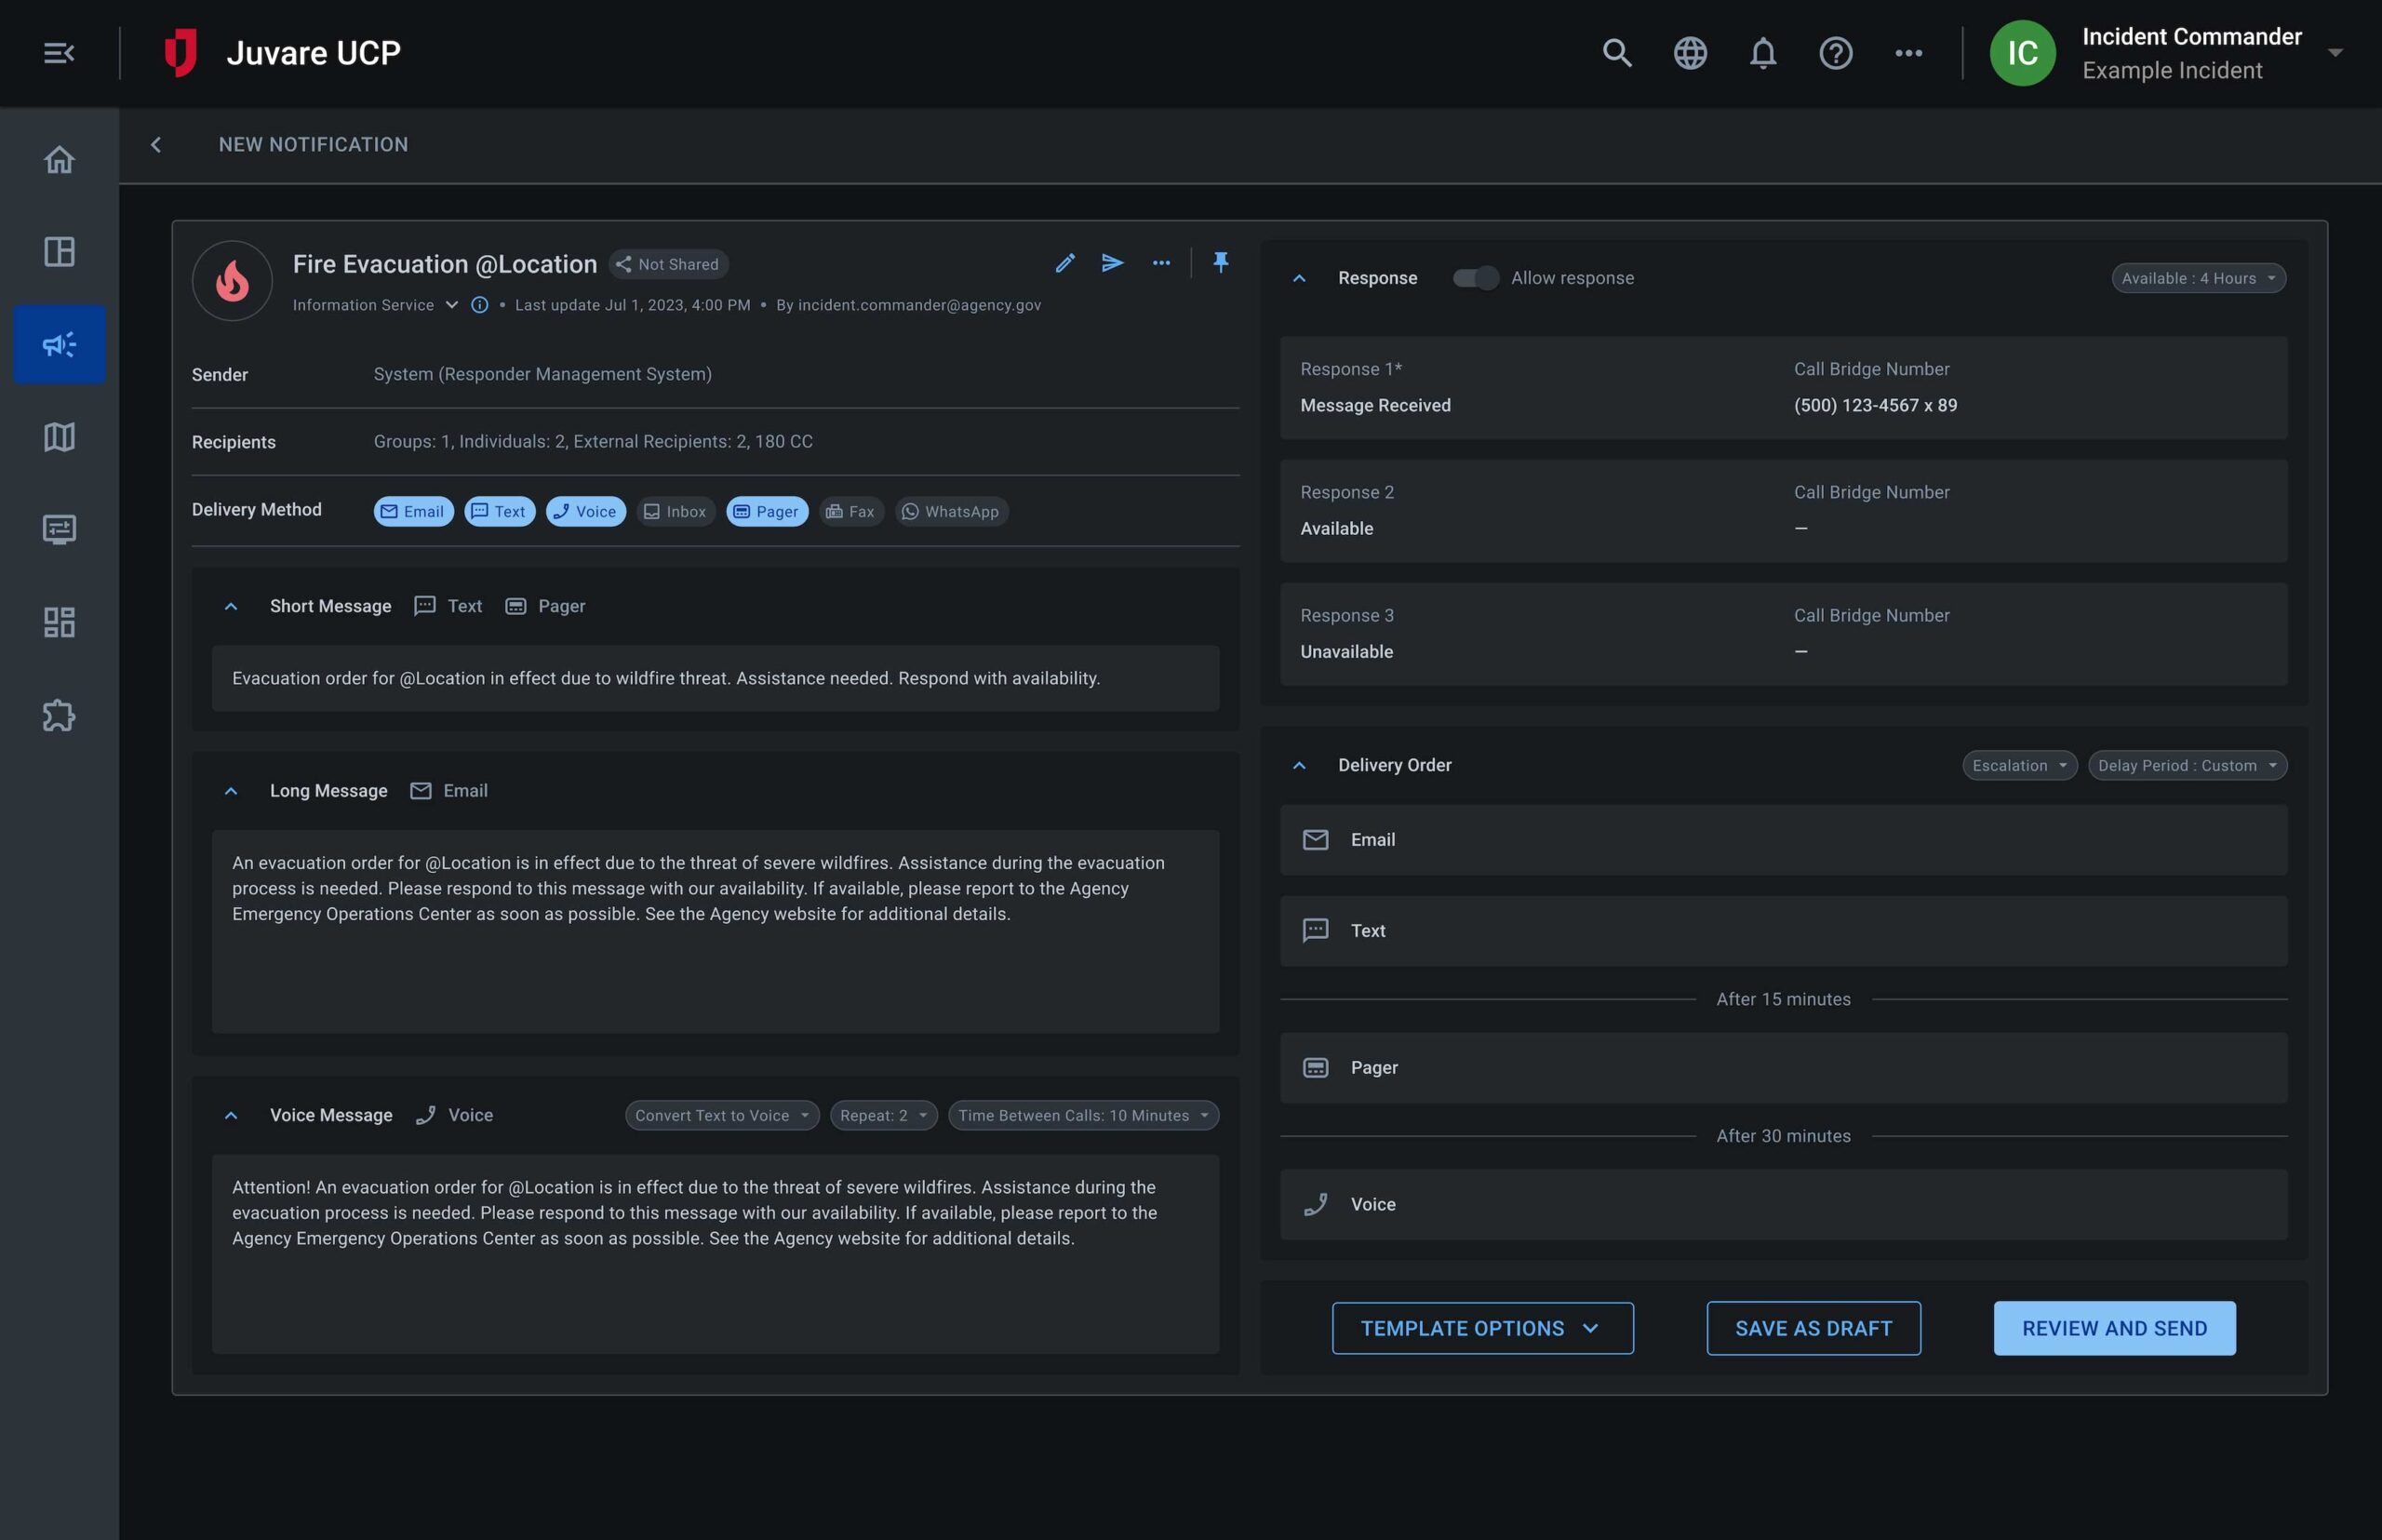This screenshot has height=1540, width=2382.
Task: Open the search icon in top bar
Action: coord(1617,53)
